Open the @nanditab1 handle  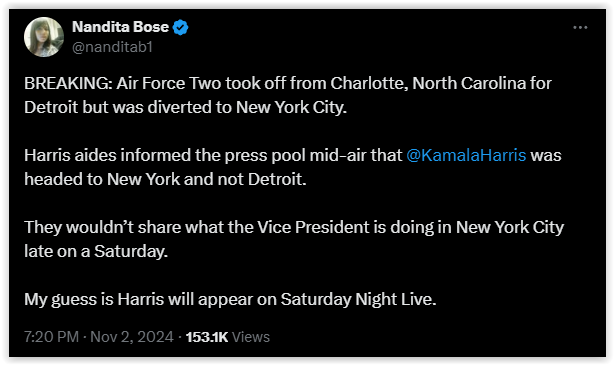[x=112, y=47]
